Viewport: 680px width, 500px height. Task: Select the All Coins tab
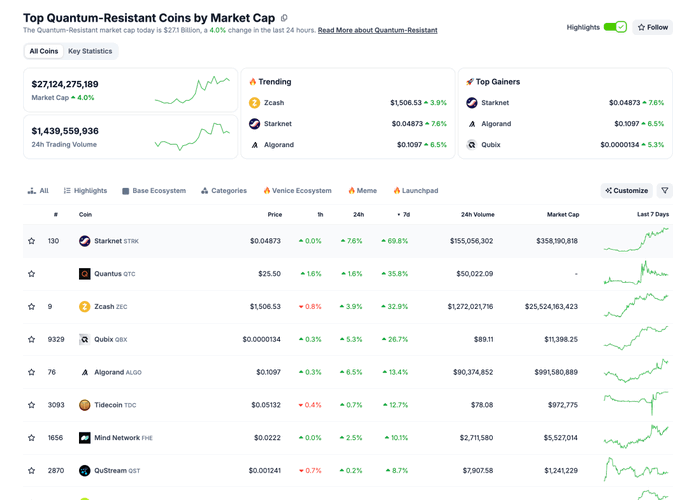(x=43, y=51)
